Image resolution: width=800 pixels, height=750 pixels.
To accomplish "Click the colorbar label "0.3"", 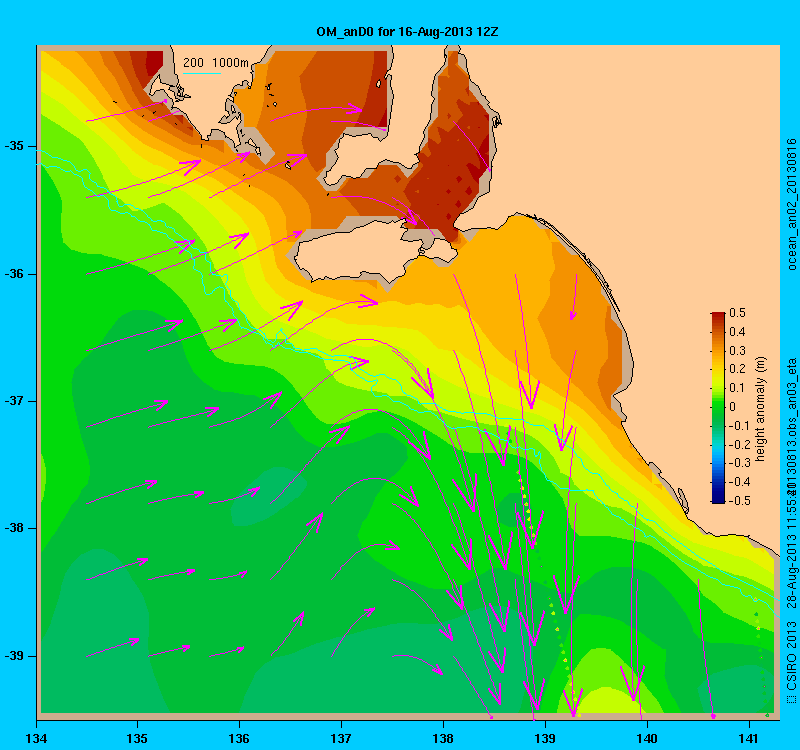I will tap(737, 351).
